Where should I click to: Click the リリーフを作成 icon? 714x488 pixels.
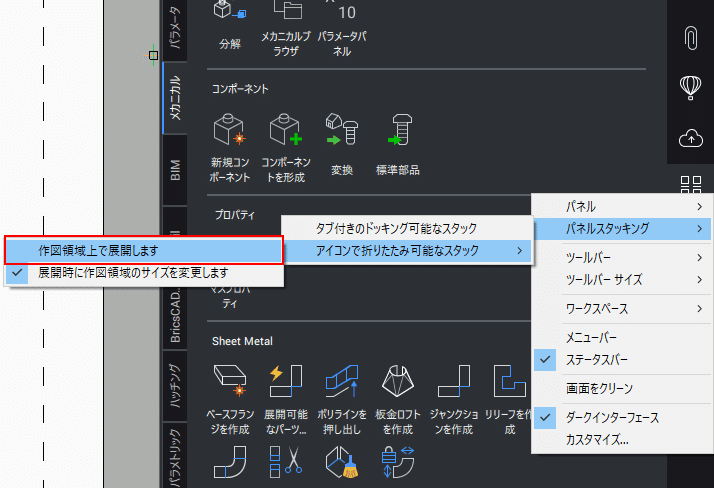[510, 380]
